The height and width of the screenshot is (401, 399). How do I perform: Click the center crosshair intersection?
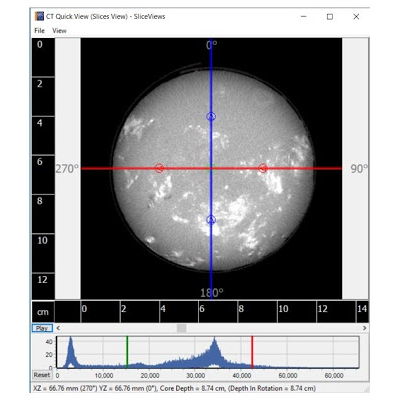(211, 168)
